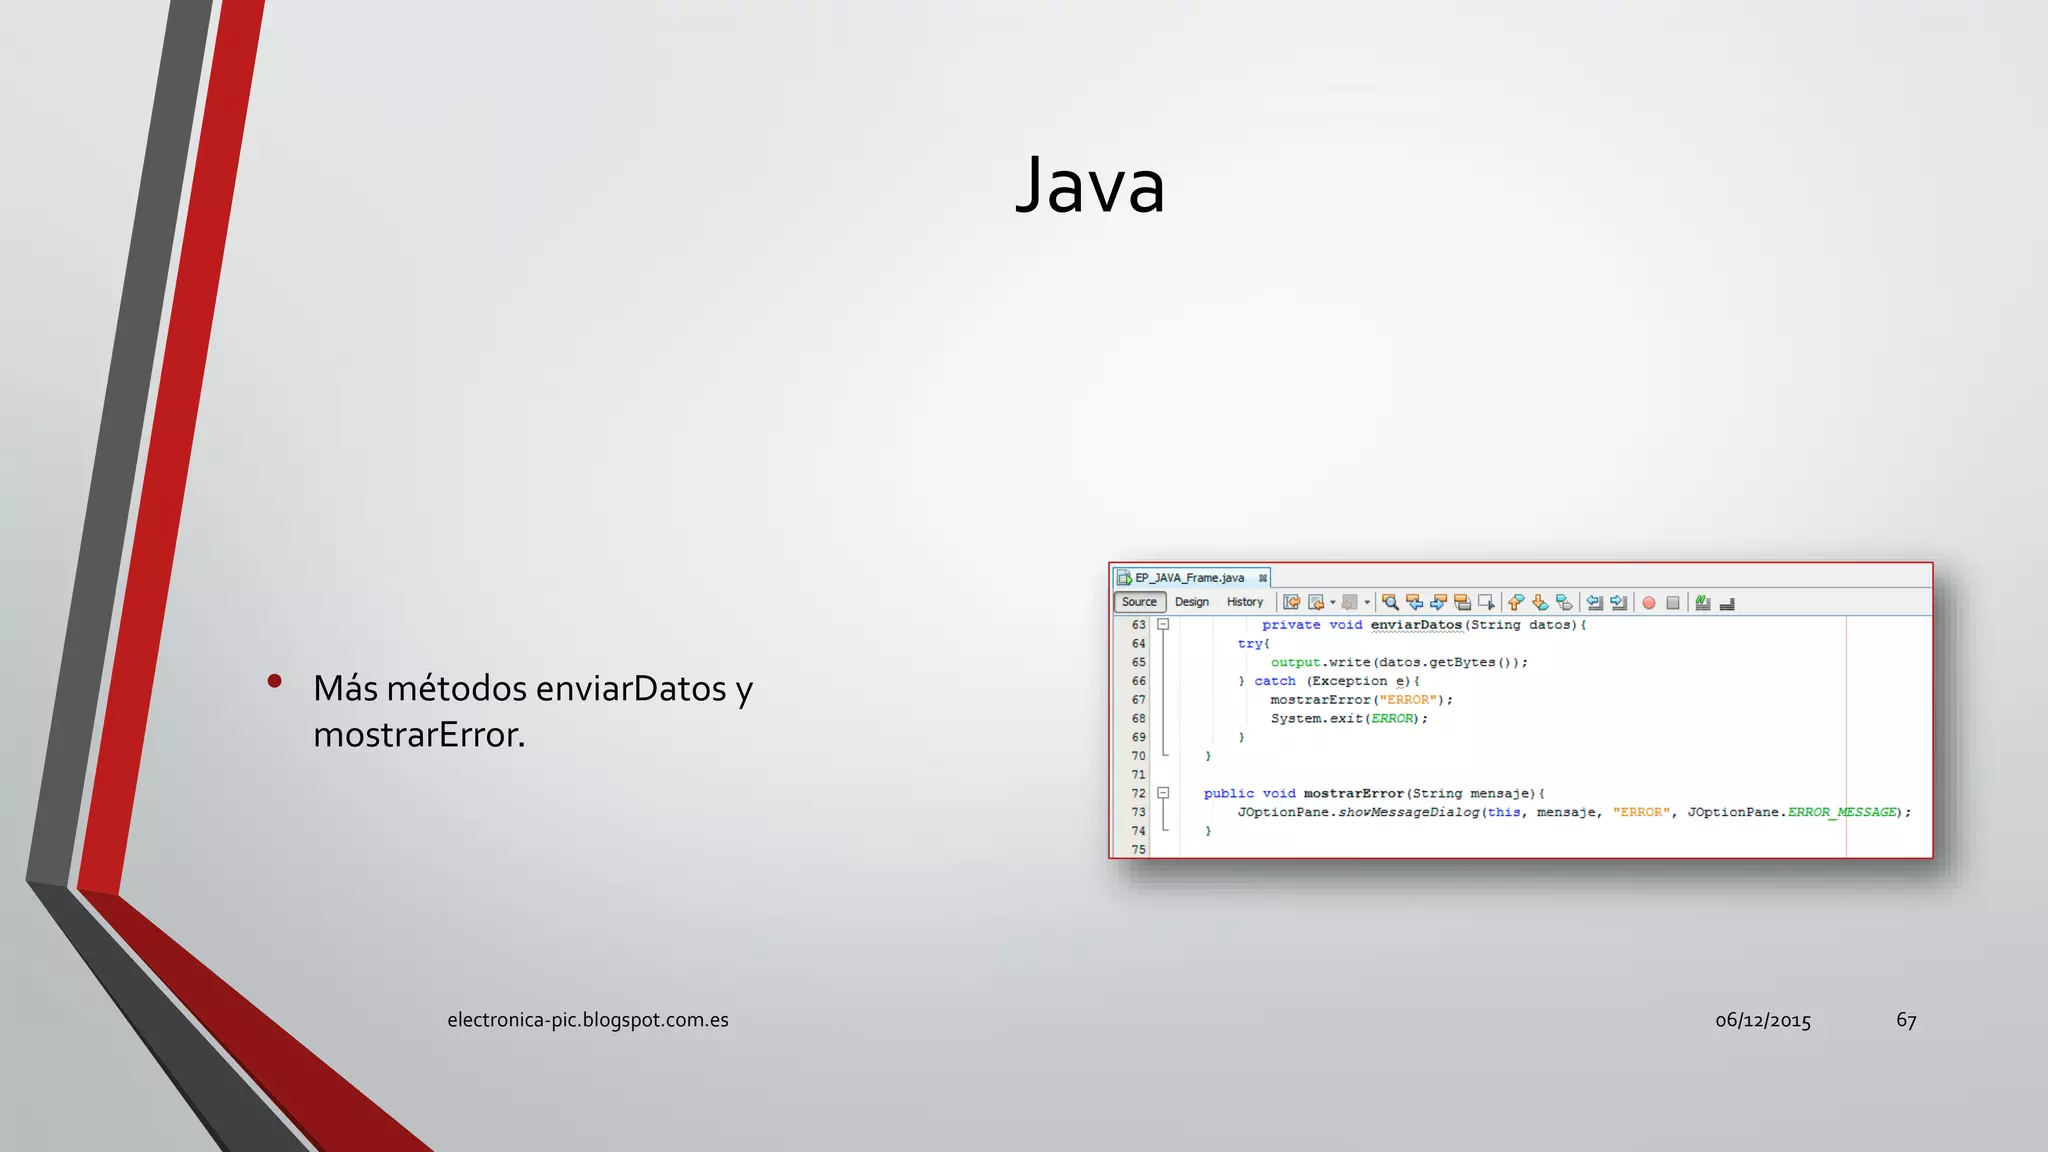Click the Last Edit location icon

[x=1292, y=602]
